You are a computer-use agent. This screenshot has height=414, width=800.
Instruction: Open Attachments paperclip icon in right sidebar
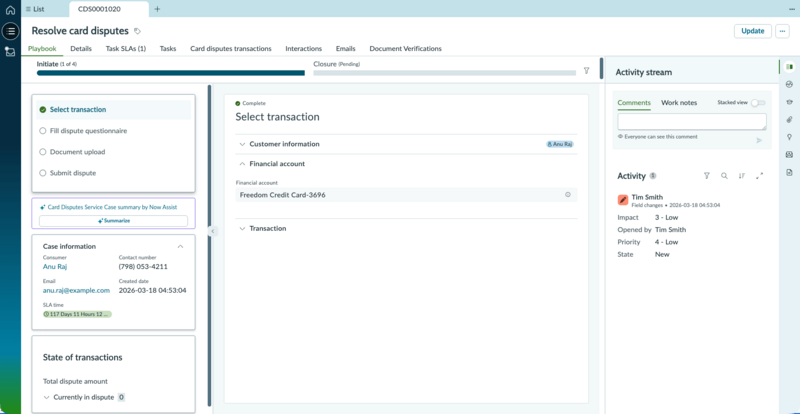click(x=789, y=119)
